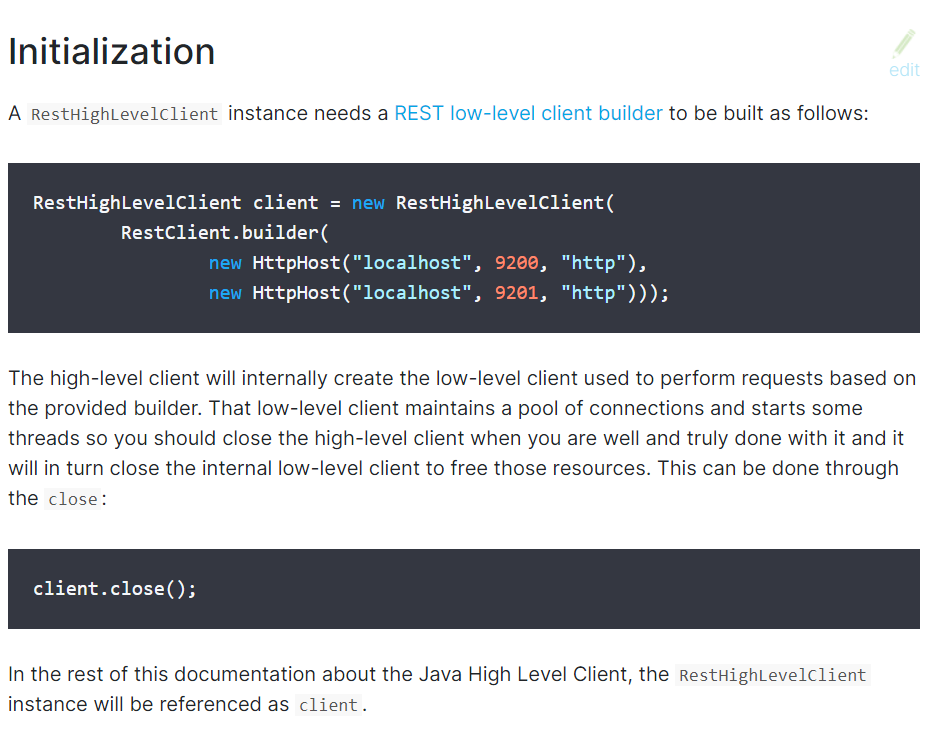Click the text "to be built as follows:"
Screen dimensions: 934x729
pos(768,113)
